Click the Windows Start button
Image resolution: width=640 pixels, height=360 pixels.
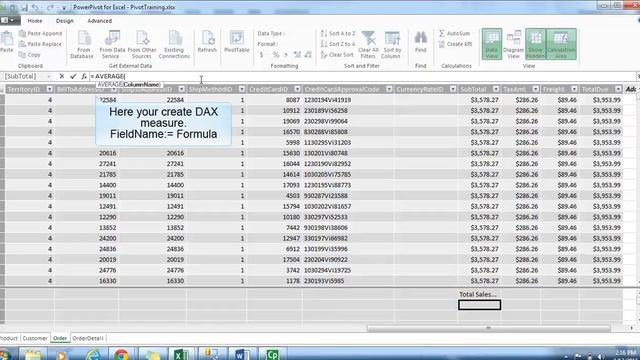click(x=5, y=354)
